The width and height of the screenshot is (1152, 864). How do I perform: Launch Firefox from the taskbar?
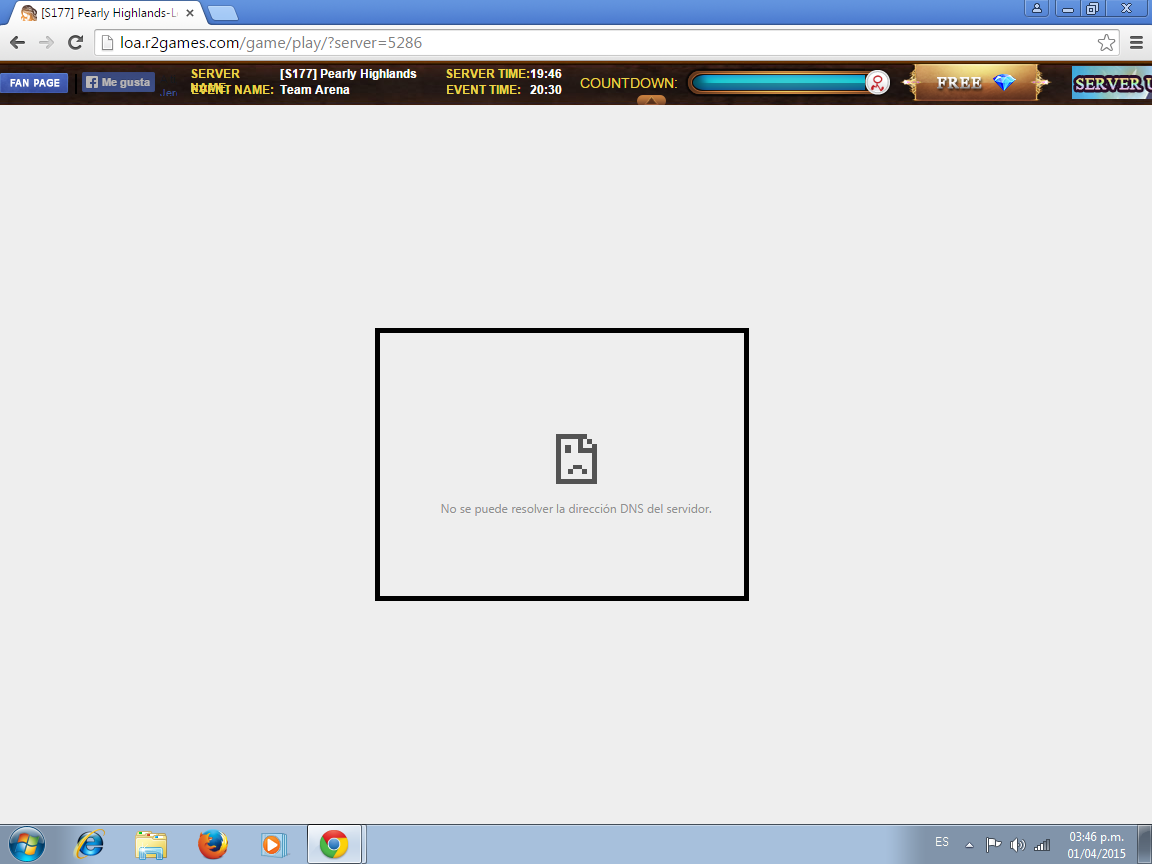(212, 844)
